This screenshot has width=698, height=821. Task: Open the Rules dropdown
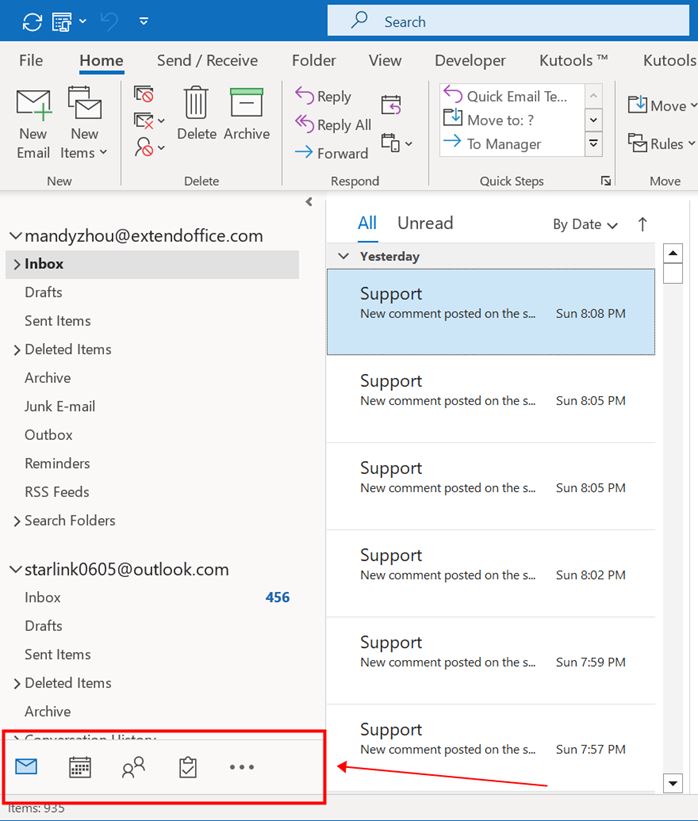click(662, 143)
